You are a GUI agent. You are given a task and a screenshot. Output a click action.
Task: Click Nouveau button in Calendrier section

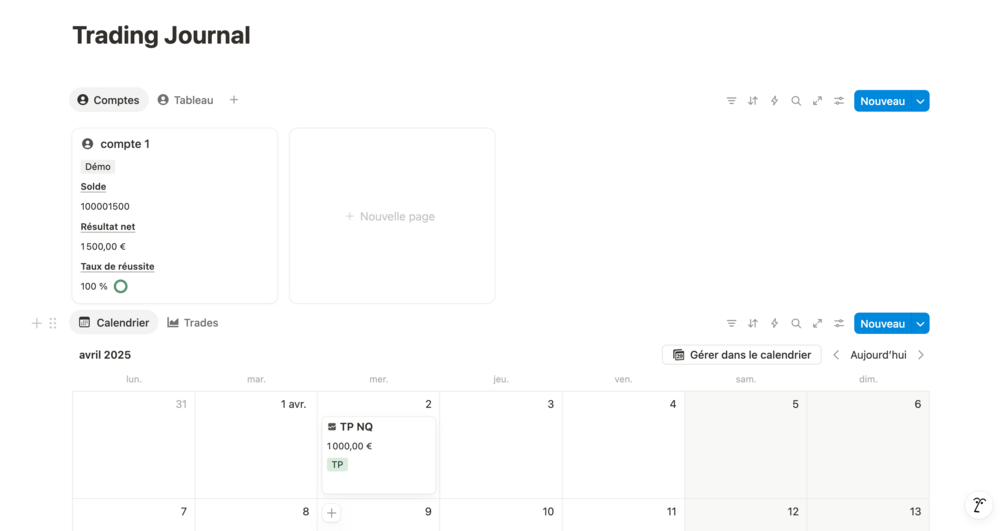[x=883, y=323]
